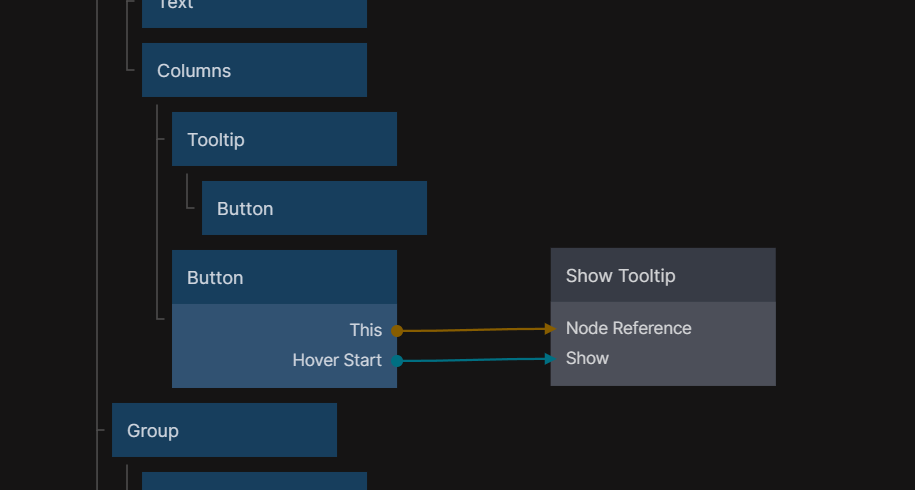Select the teal Hover Start connection line
This screenshot has width=915, height=490.
473,359
